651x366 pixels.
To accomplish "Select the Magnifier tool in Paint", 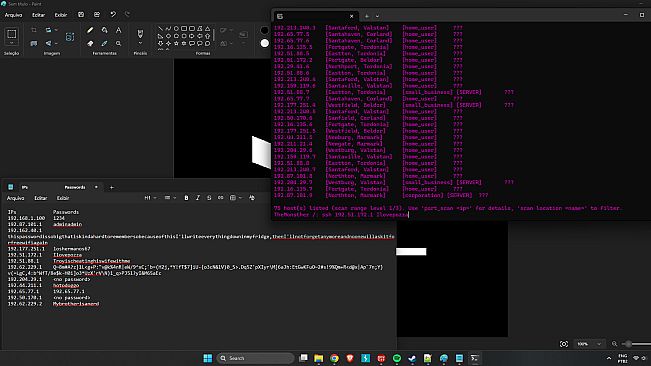I will (119, 43).
